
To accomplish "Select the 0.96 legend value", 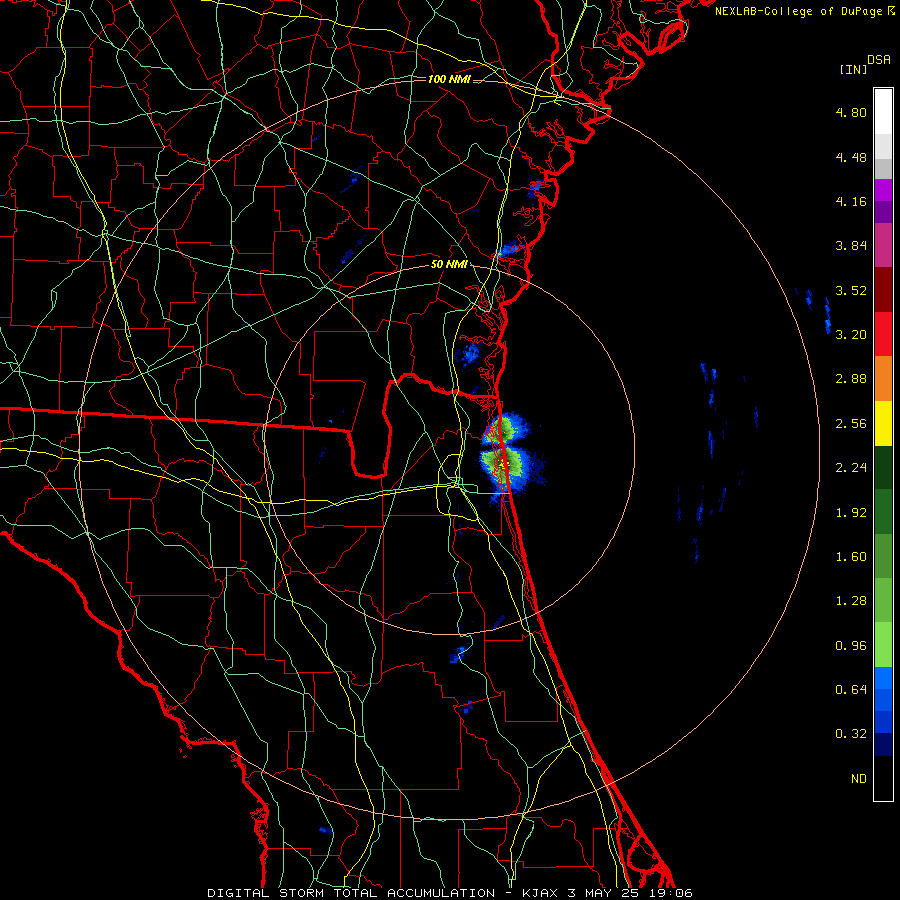I will (851, 646).
